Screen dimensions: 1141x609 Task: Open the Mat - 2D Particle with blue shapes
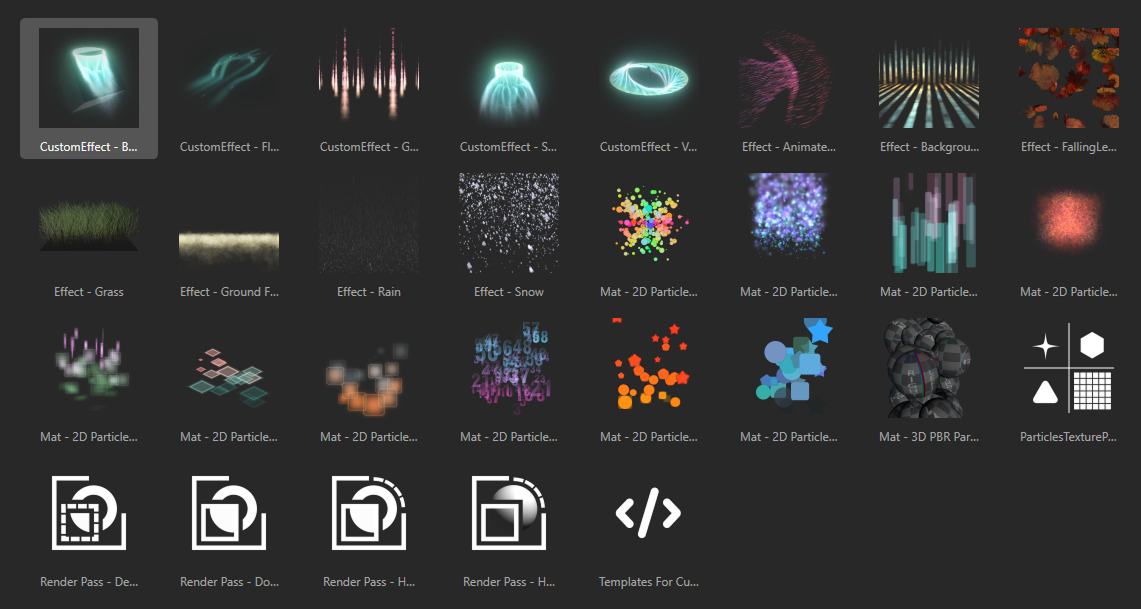tap(788, 368)
